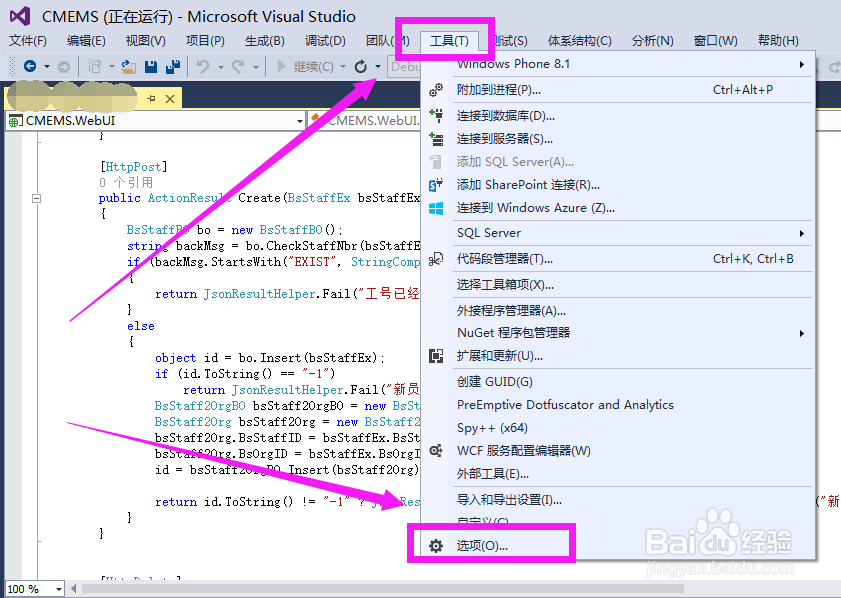Click the WCF service config editor icon

tap(436, 451)
